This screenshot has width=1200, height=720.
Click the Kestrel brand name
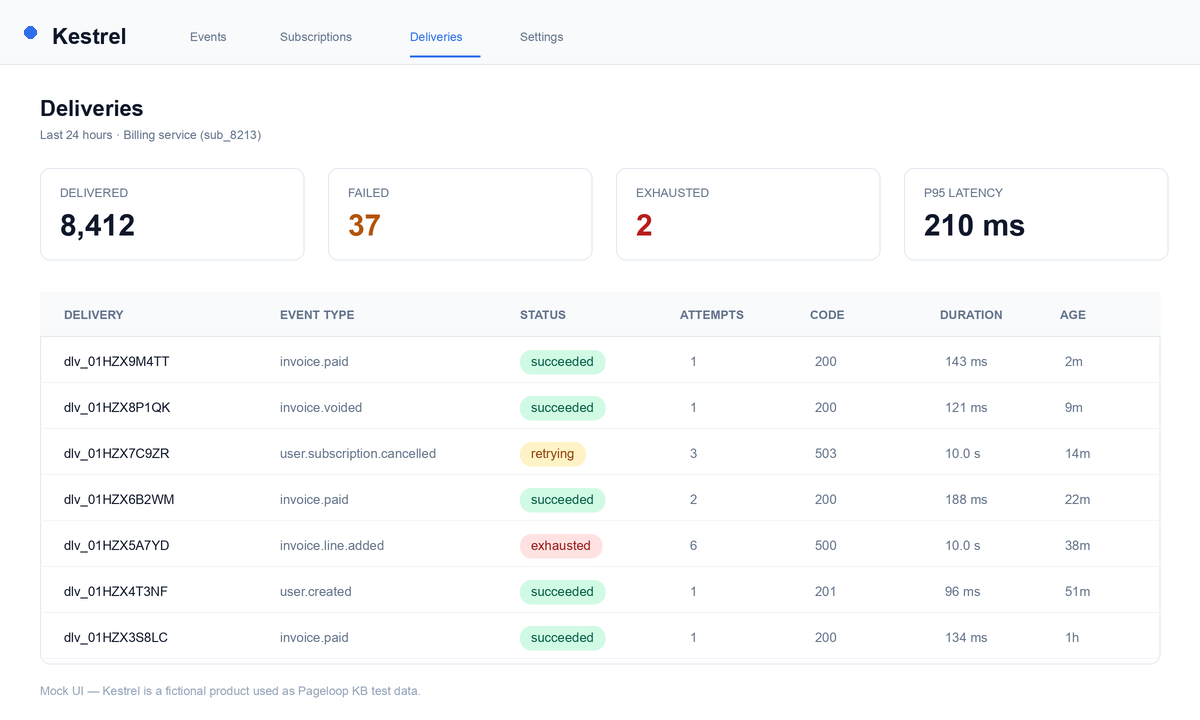pyautogui.click(x=89, y=36)
